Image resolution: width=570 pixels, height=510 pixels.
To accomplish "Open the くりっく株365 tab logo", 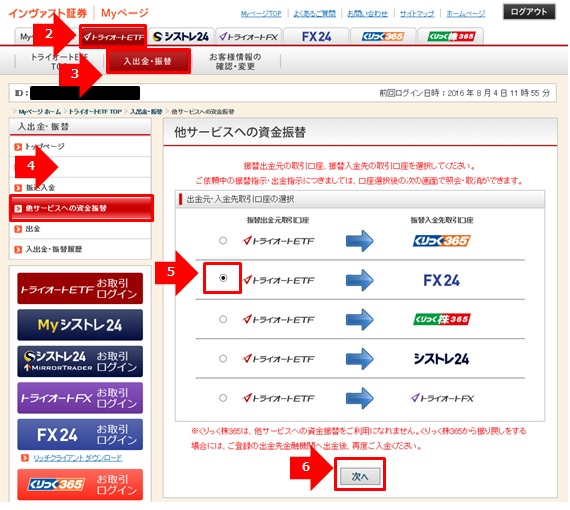I will pos(451,37).
